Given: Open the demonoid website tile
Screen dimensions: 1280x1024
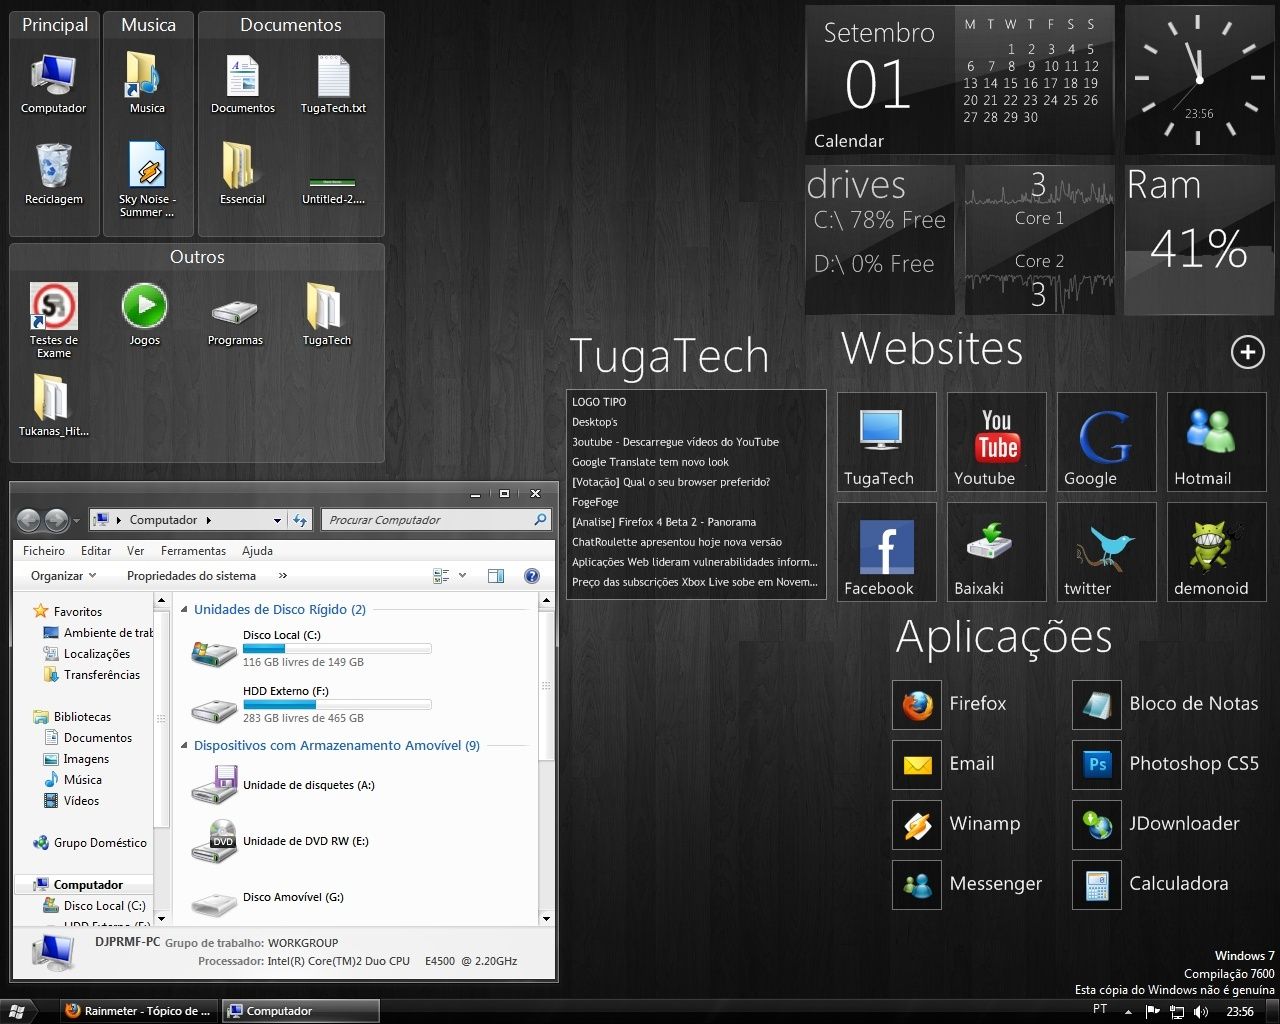Looking at the screenshot, I should [1216, 551].
